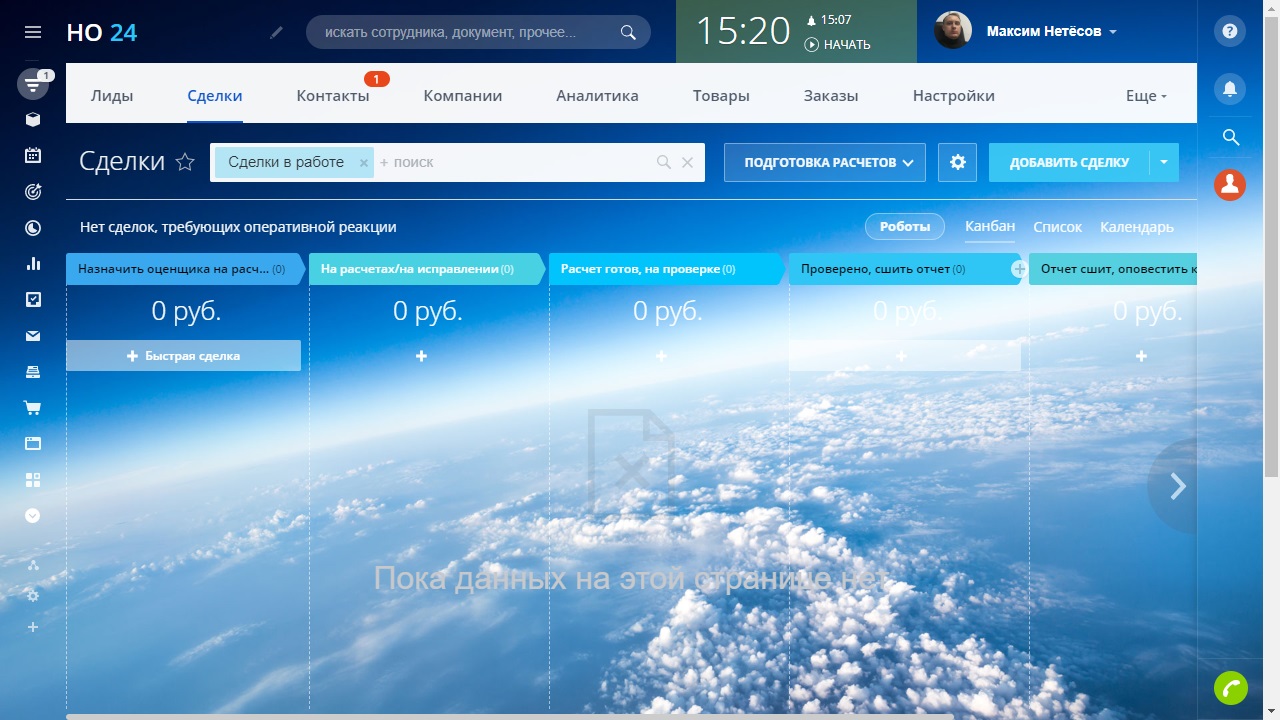
Task: Open the sitemap structure icon in sidebar
Action: click(x=33, y=566)
